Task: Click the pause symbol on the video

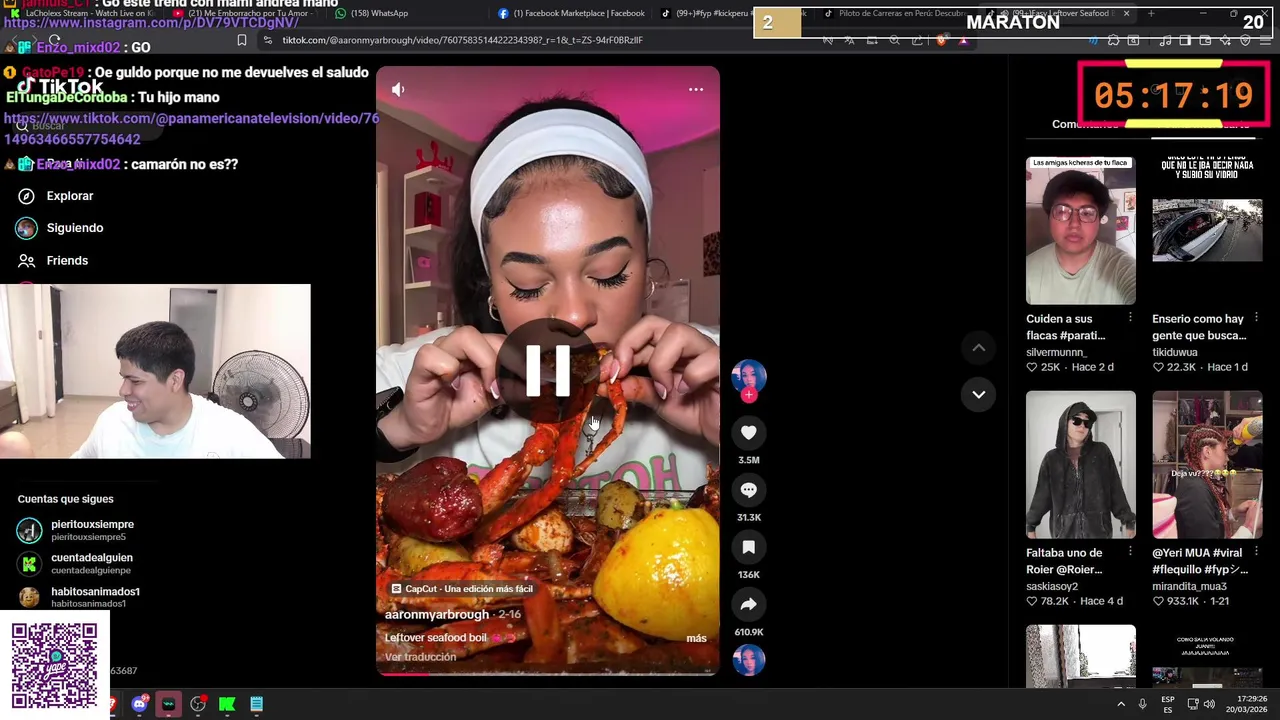Action: pyautogui.click(x=547, y=371)
